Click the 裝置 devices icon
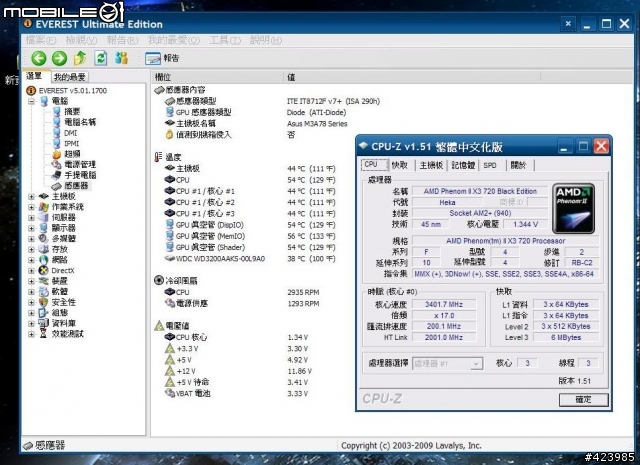 [44, 281]
